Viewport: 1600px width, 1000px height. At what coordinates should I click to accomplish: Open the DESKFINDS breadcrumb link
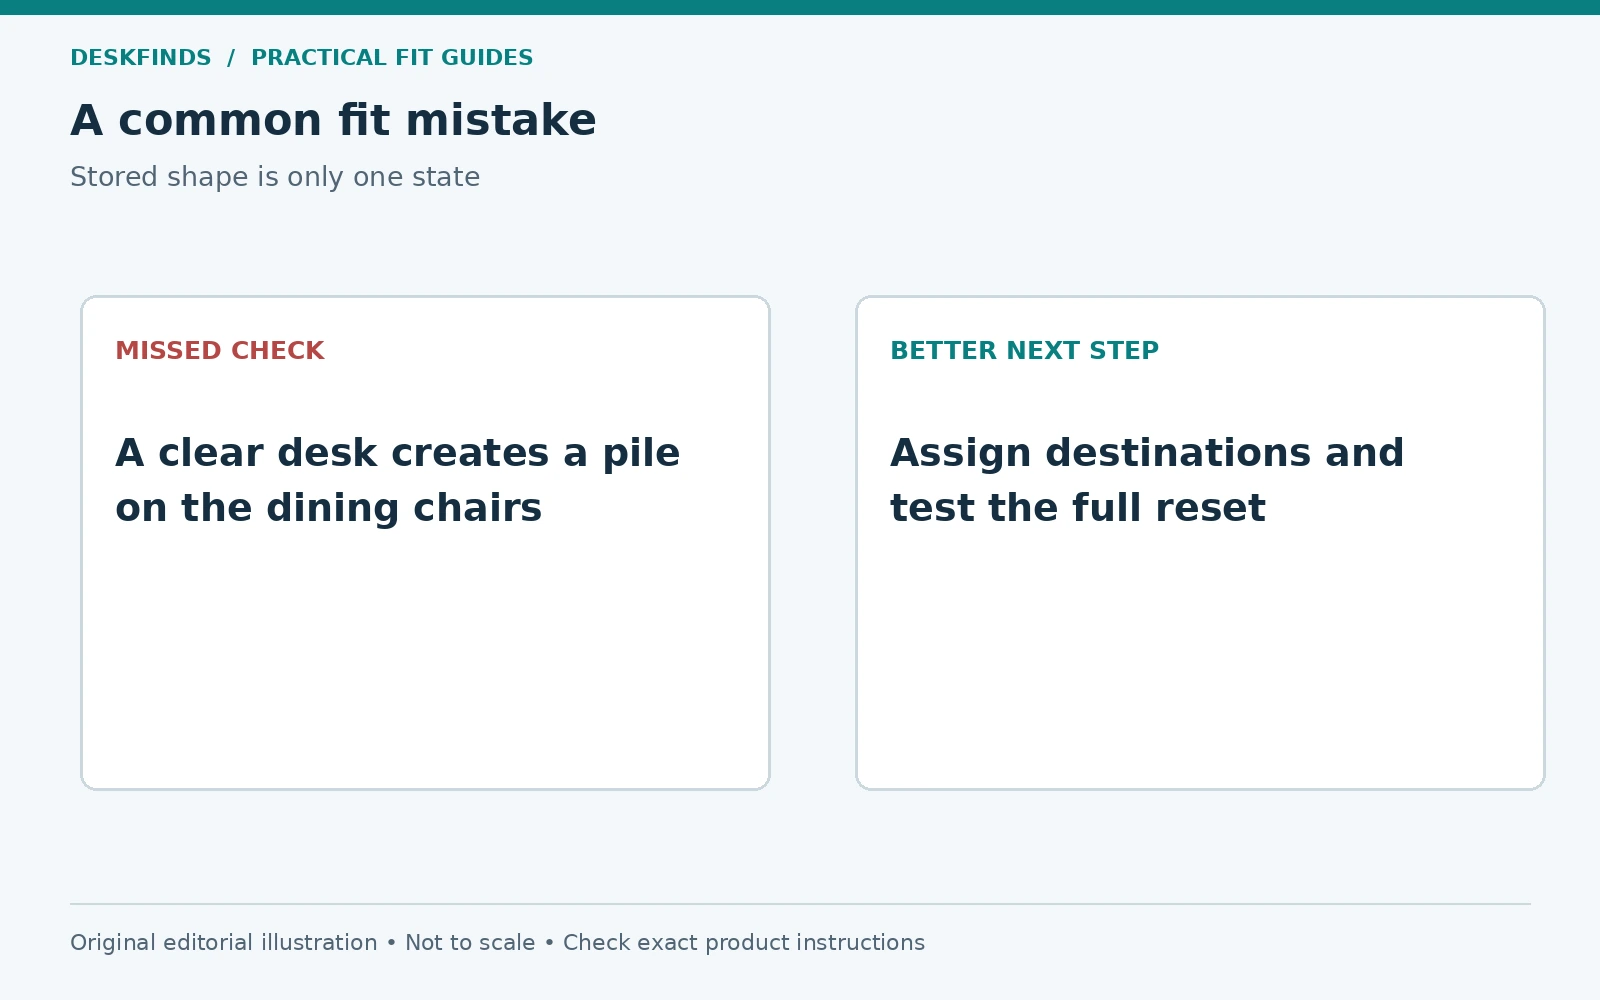(x=141, y=58)
